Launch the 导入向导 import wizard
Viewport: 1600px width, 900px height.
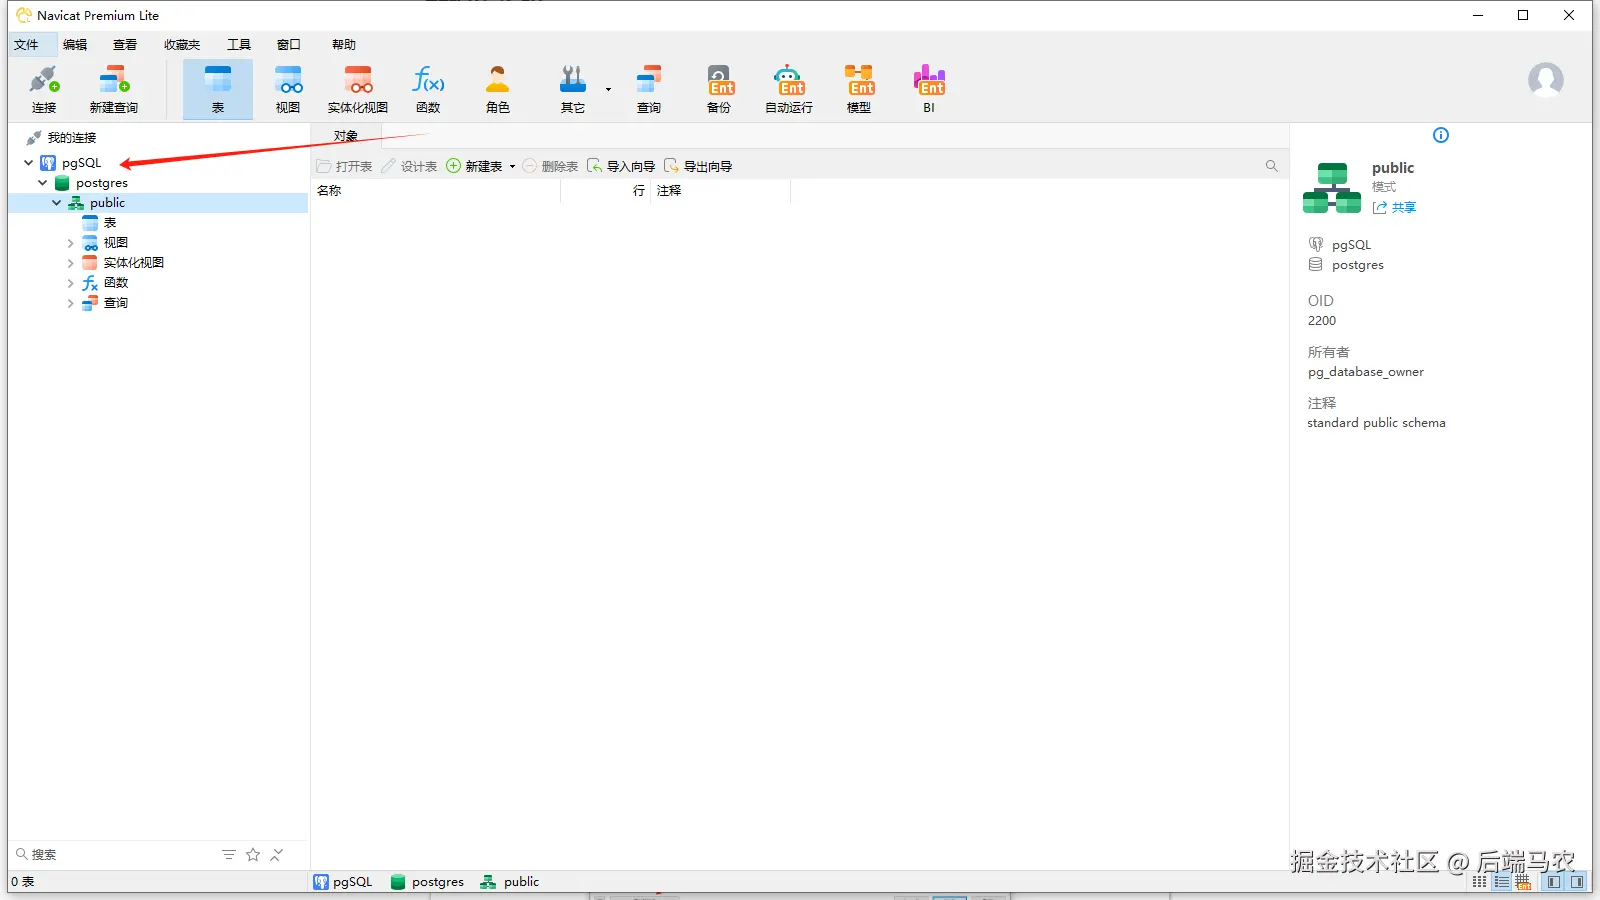click(621, 167)
